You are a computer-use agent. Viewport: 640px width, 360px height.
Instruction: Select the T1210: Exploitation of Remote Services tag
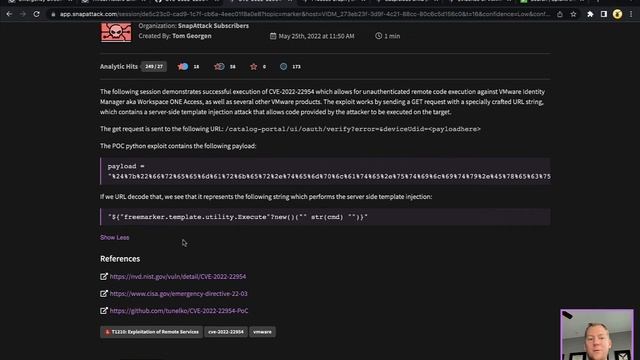[151, 332]
